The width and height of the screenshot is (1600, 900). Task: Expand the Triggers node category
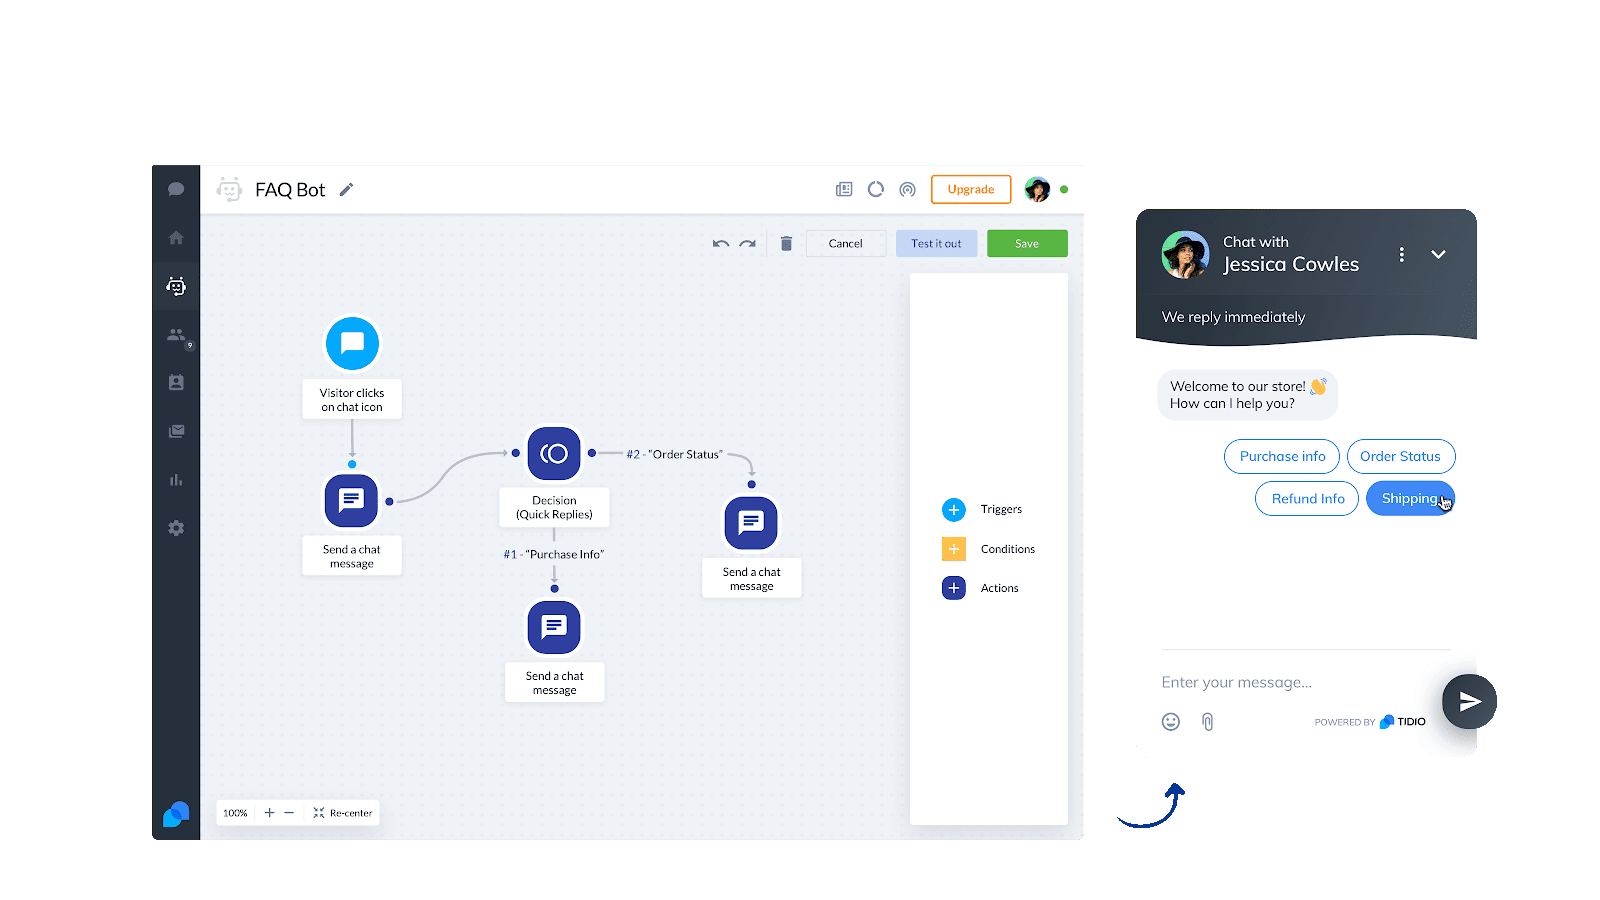click(954, 510)
